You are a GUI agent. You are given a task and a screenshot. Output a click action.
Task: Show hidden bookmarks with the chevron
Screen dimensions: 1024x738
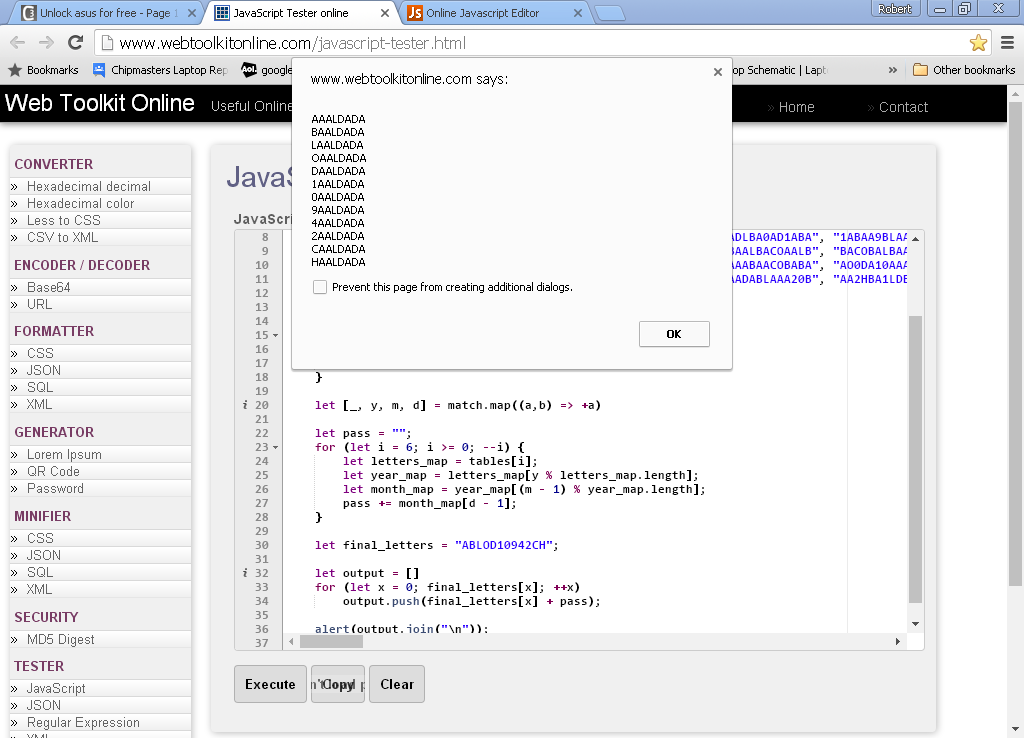(x=893, y=70)
